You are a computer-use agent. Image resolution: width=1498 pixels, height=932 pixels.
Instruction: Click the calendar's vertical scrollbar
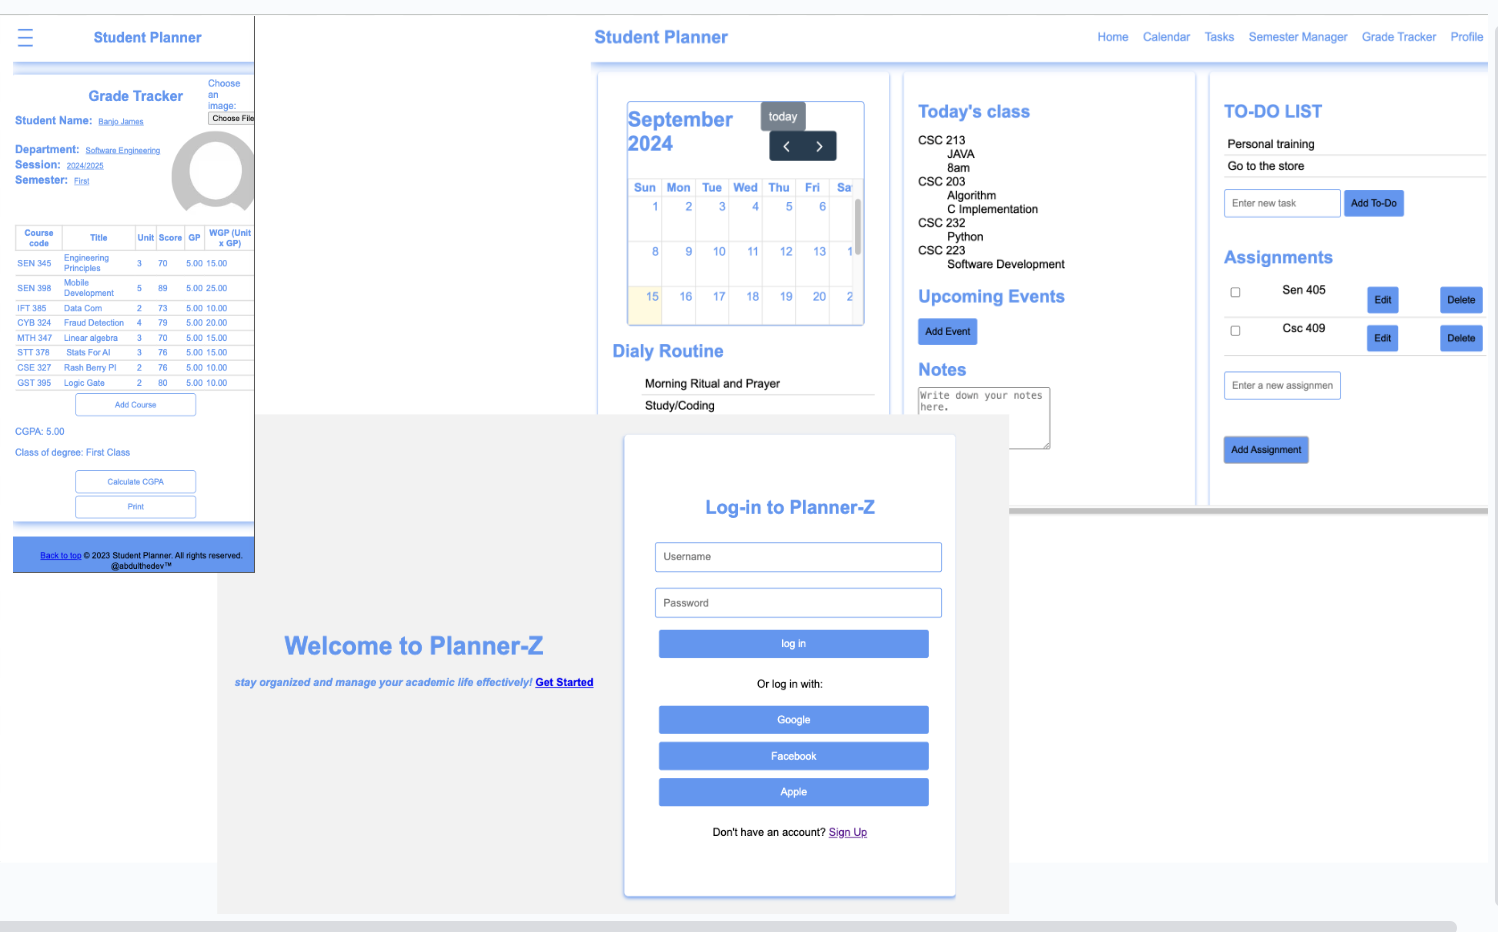point(858,226)
